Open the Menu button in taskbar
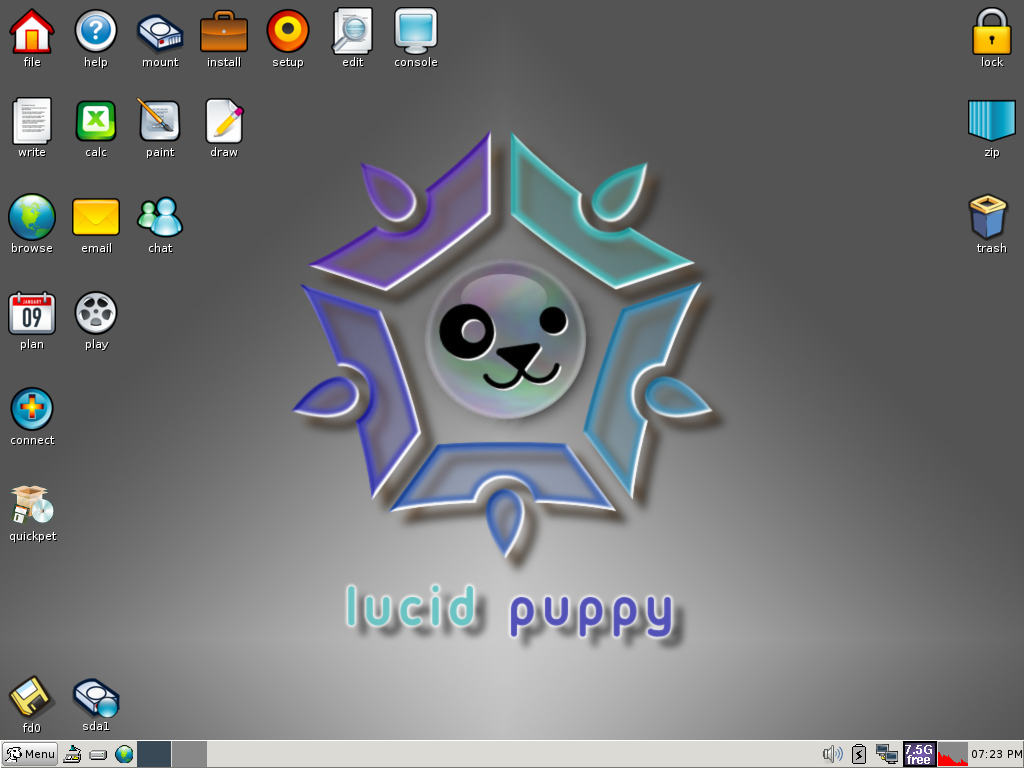Image resolution: width=1024 pixels, height=768 pixels. [x=30, y=754]
